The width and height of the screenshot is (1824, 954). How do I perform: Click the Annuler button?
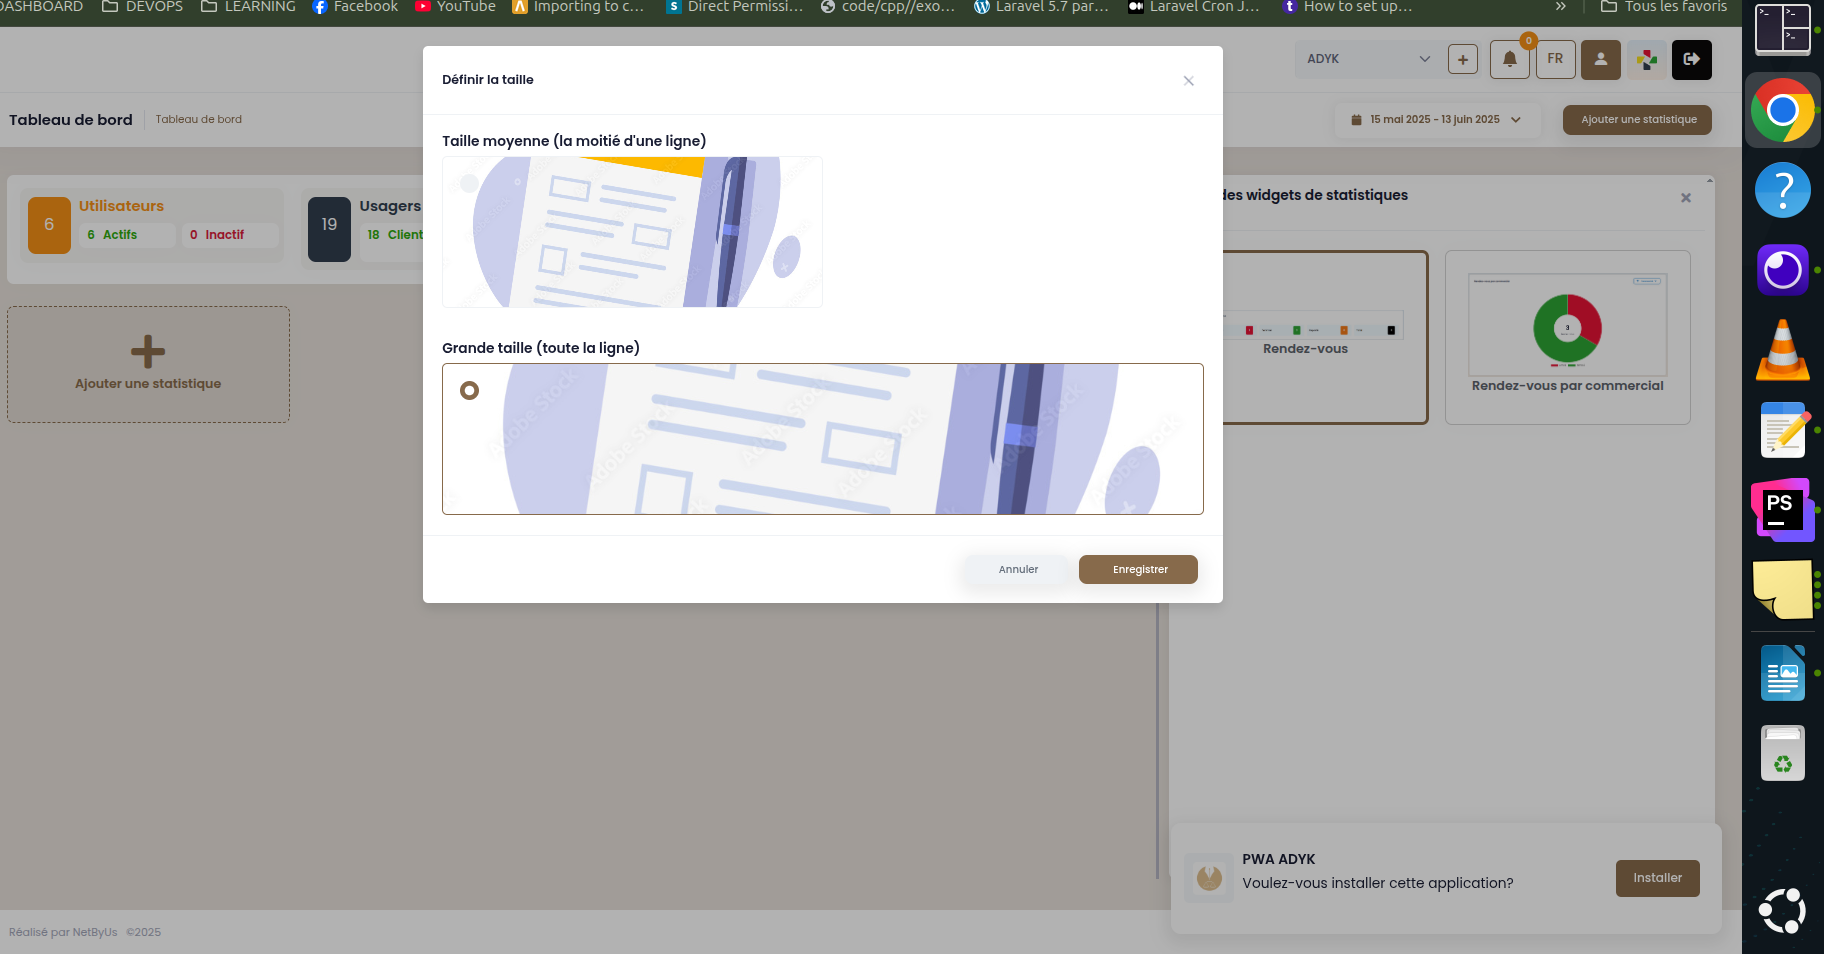tap(1018, 569)
